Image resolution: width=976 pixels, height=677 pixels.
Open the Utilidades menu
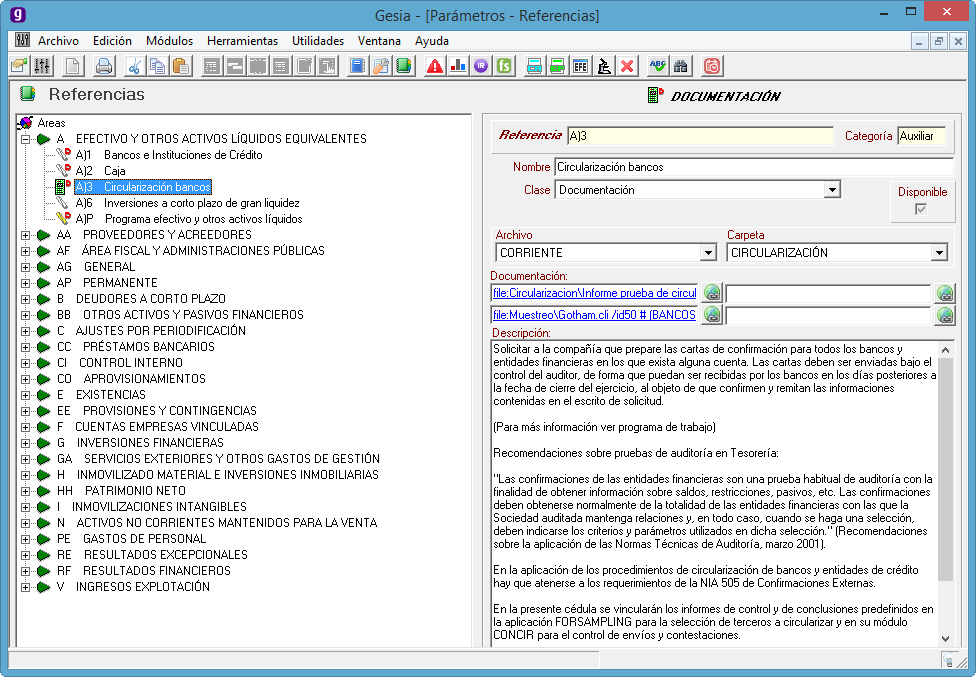point(317,41)
